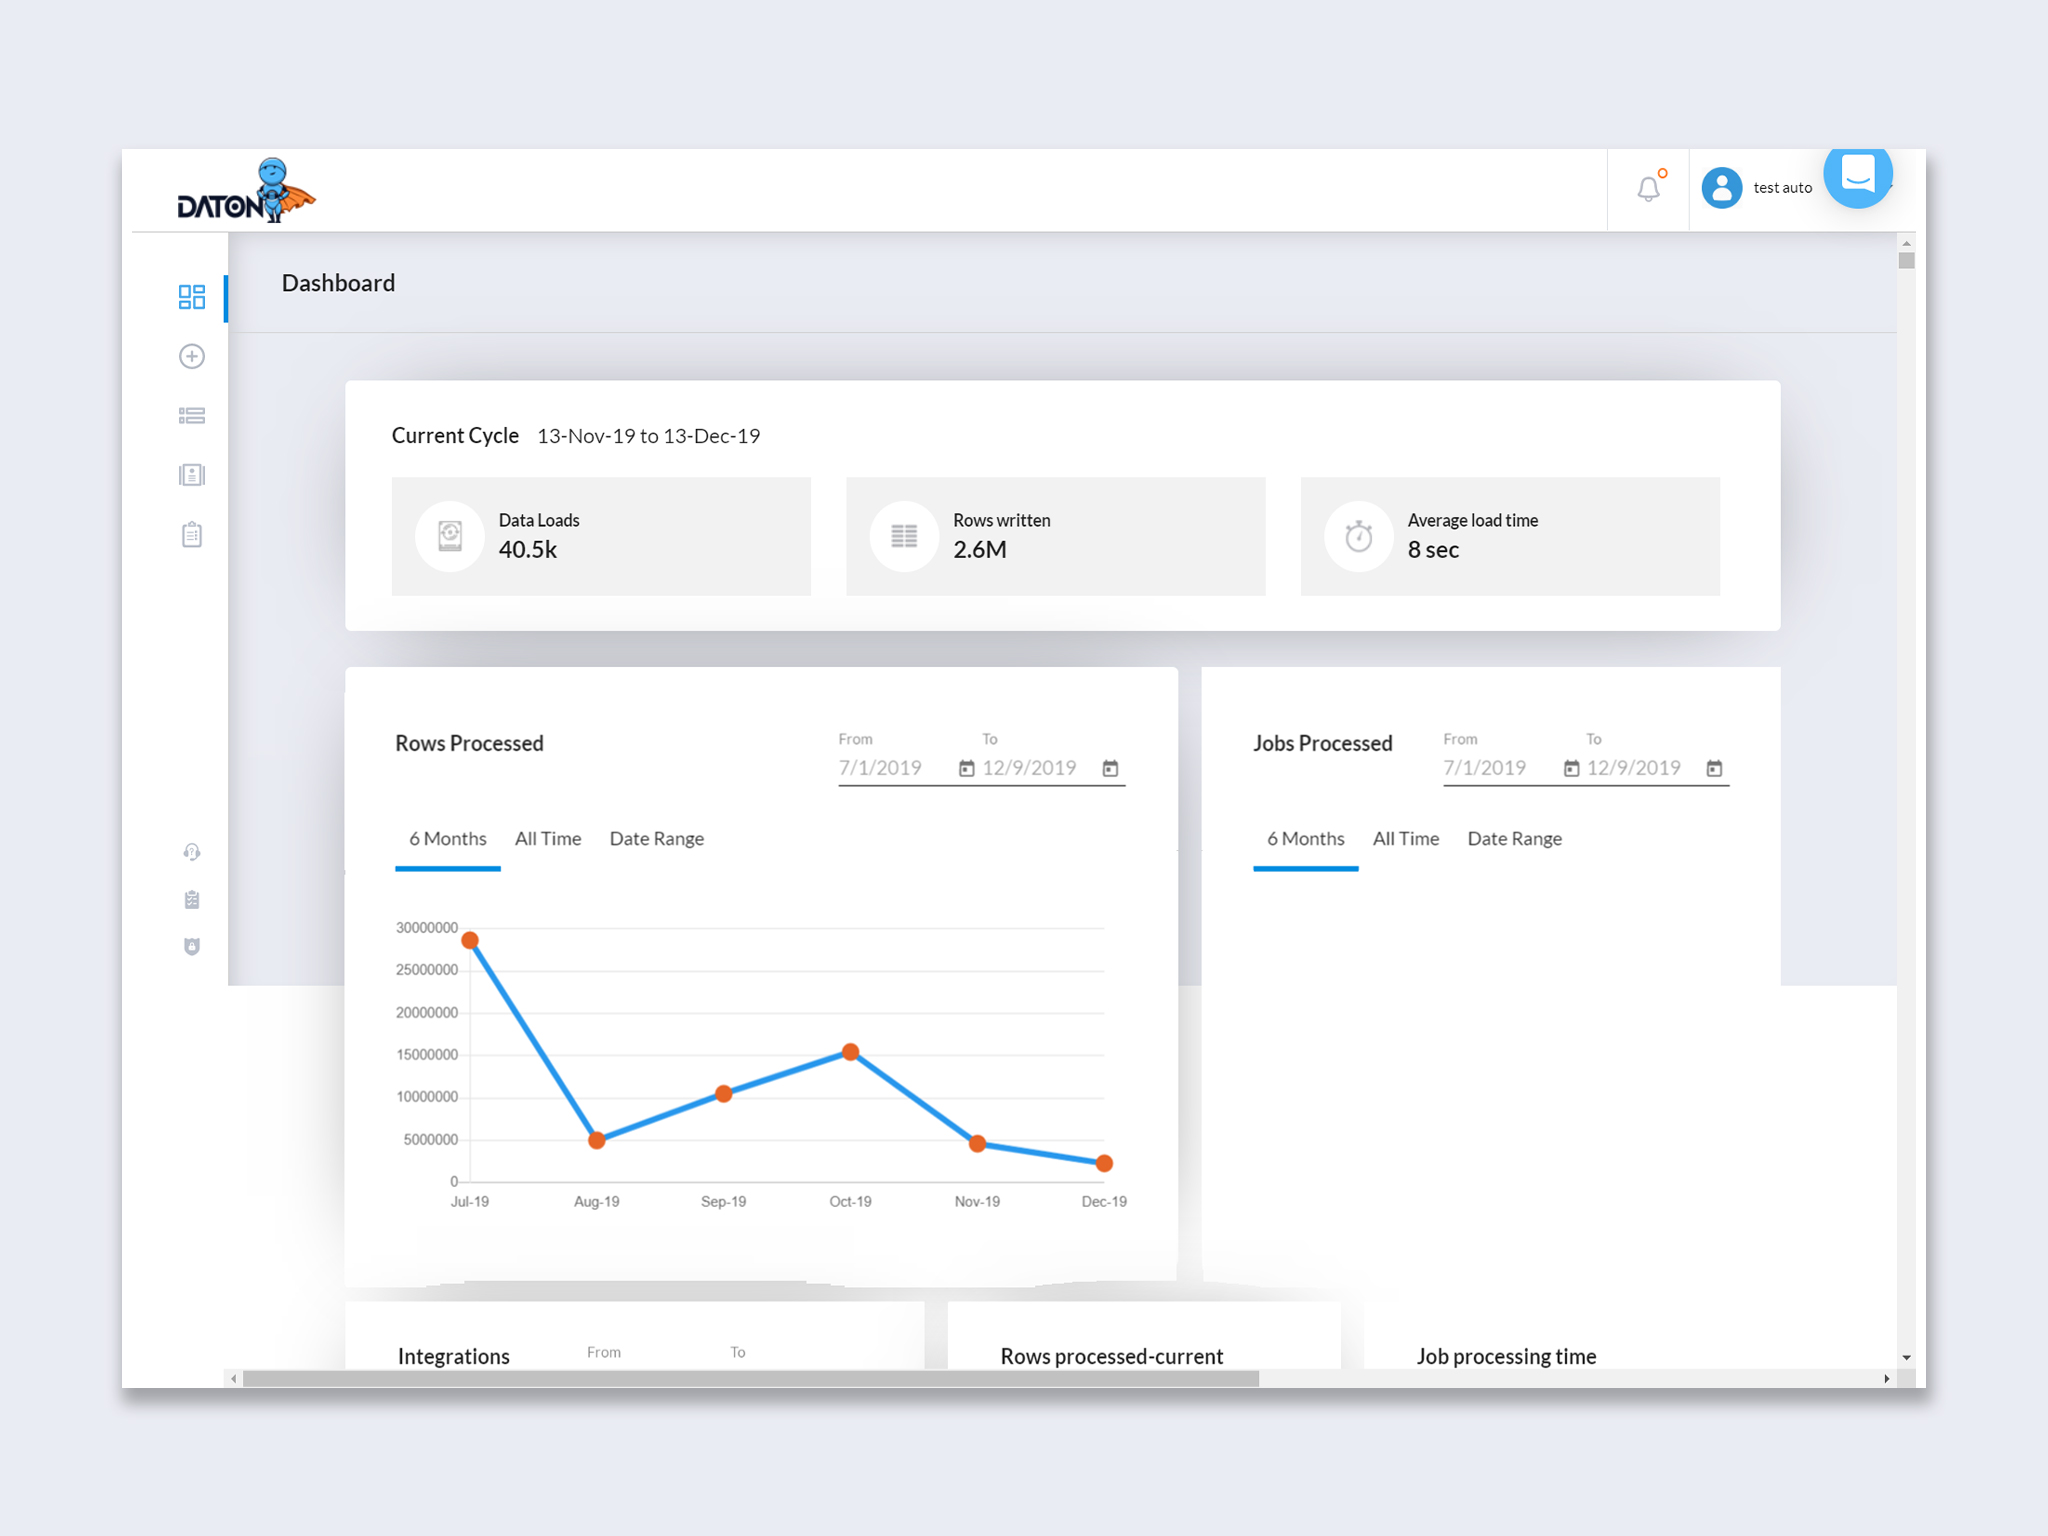
Task: Click the shield security icon in sidebar
Action: click(191, 946)
